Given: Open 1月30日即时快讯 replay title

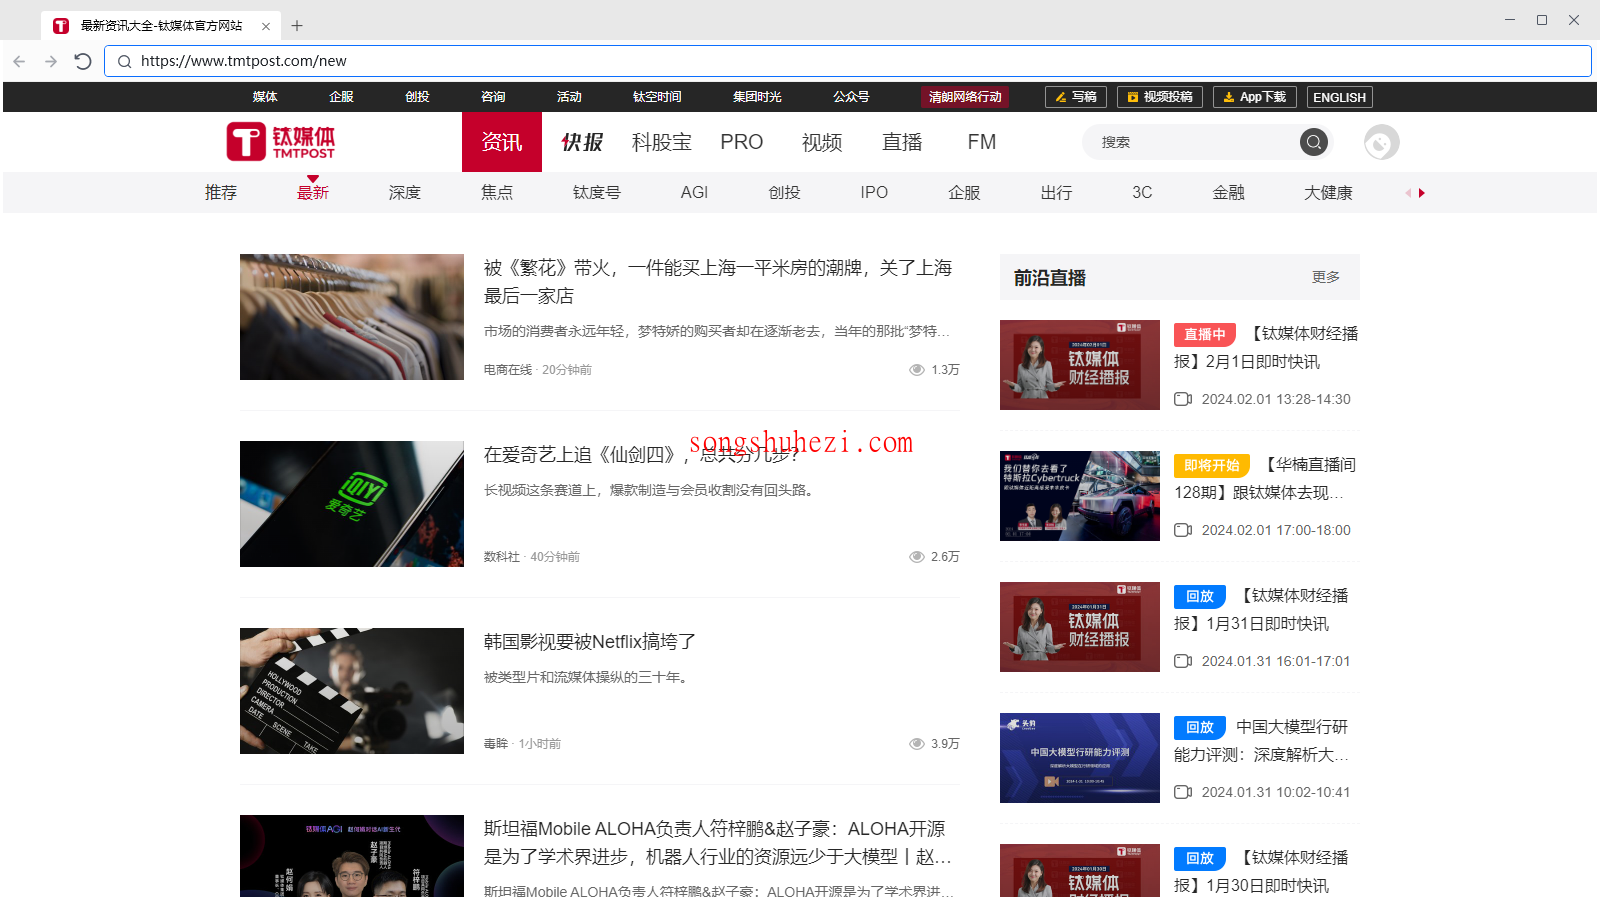Looking at the screenshot, I should coord(1261,872).
